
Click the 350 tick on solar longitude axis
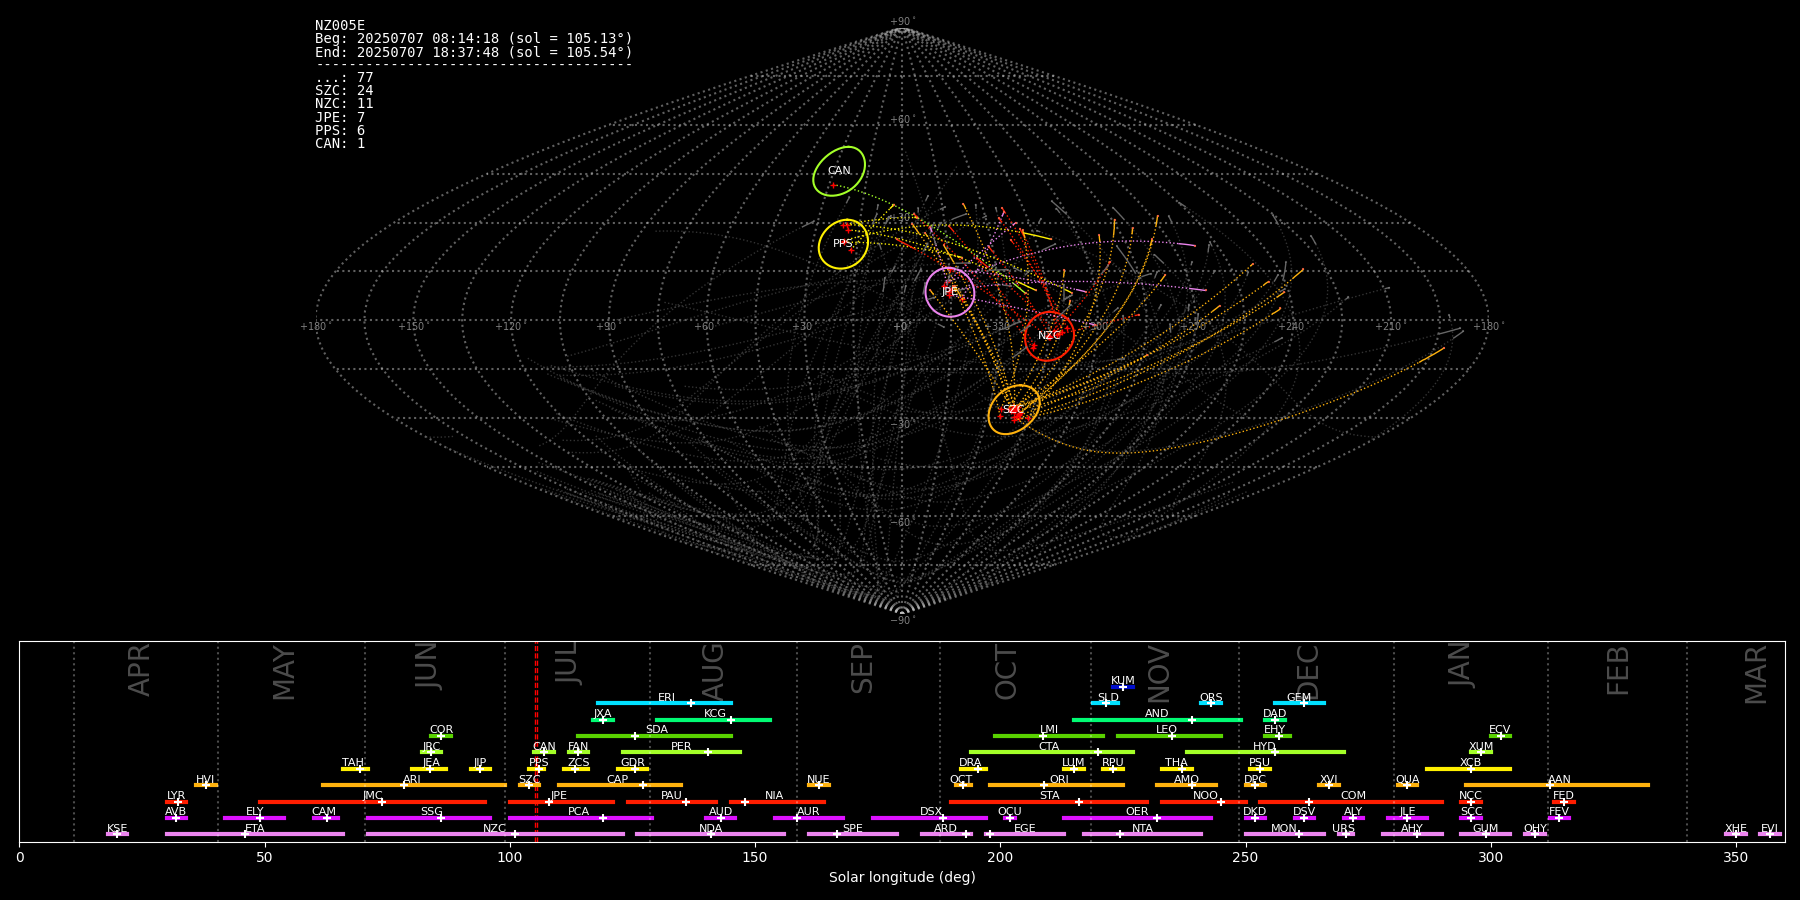[1735, 857]
